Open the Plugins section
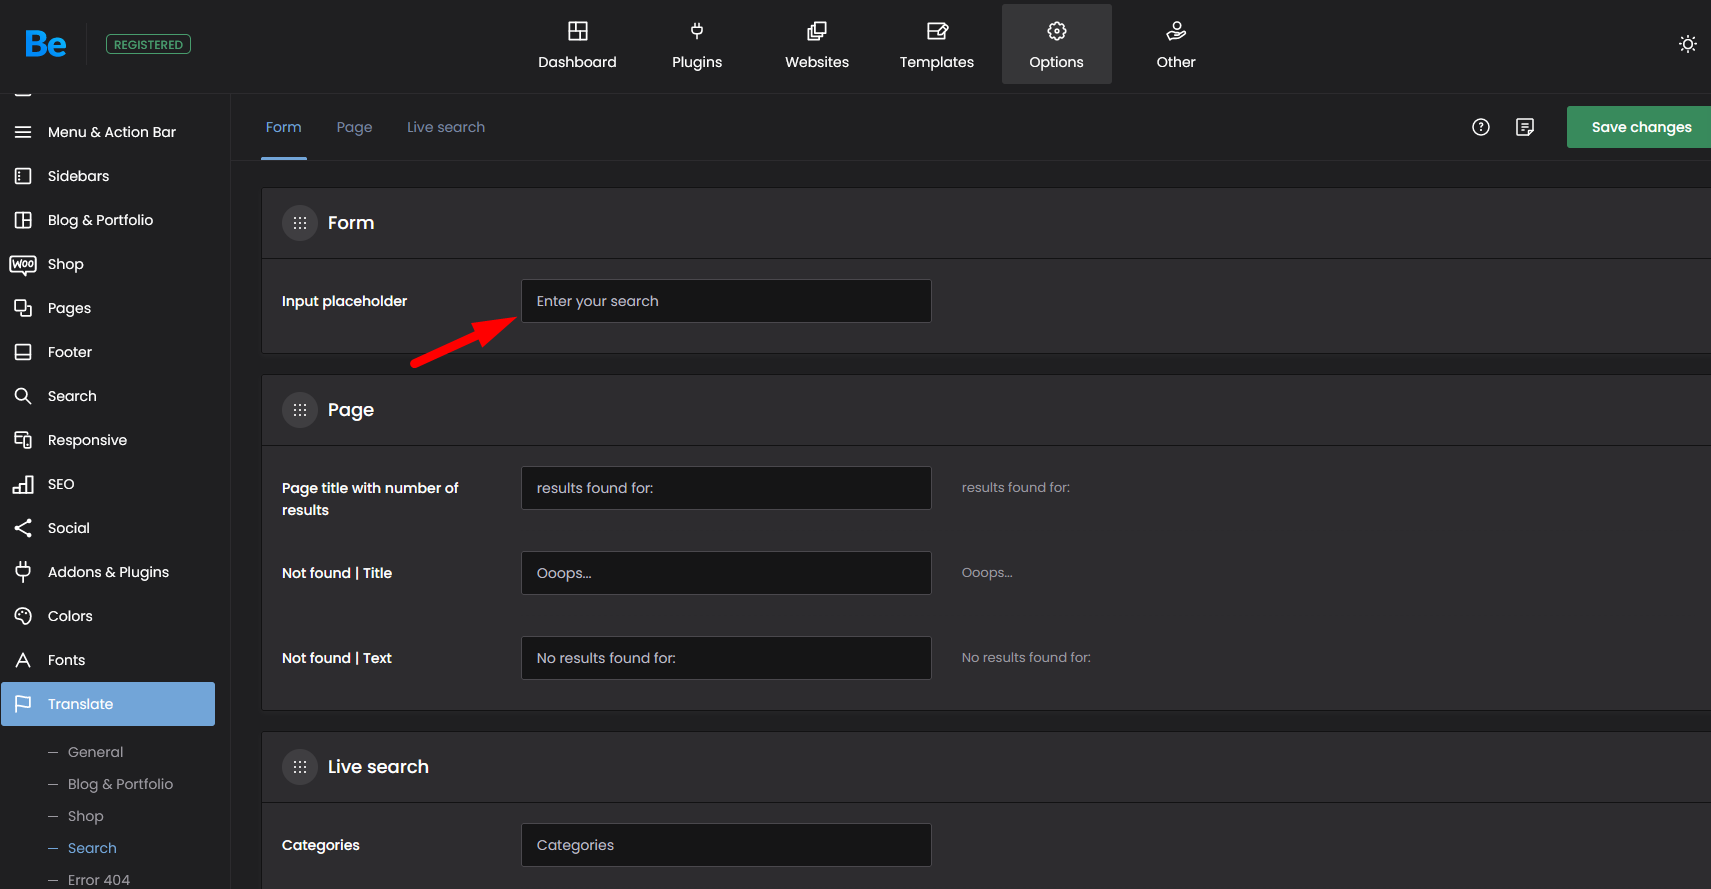Viewport: 1711px width, 889px height. click(x=697, y=45)
